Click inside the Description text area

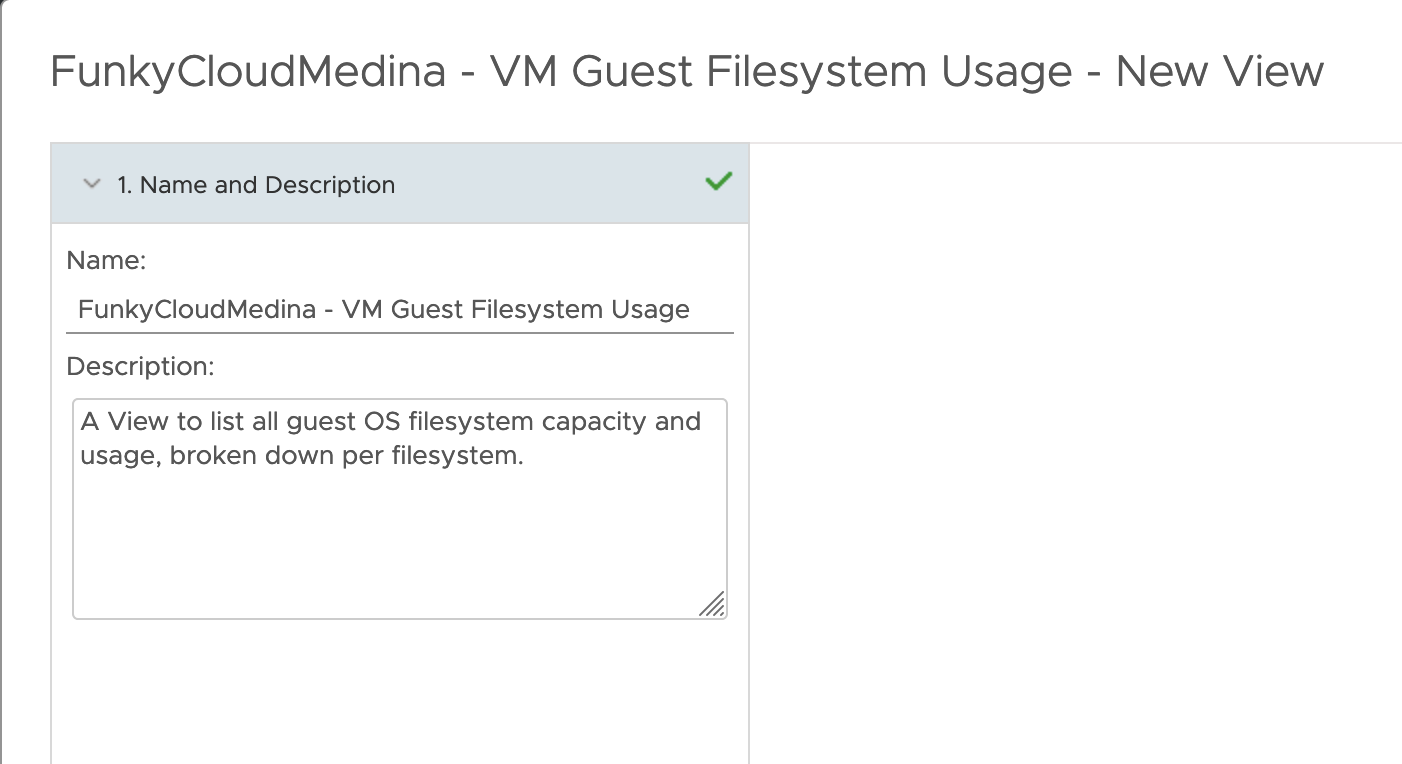pyautogui.click(x=400, y=509)
